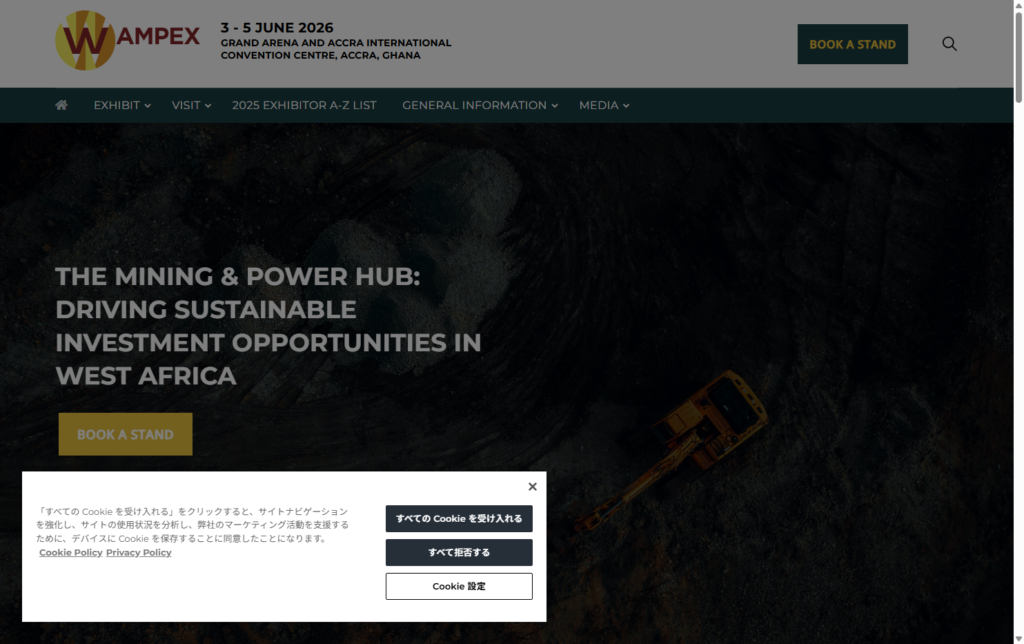
Task: Follow the Cookie Policy link
Action: 70,553
